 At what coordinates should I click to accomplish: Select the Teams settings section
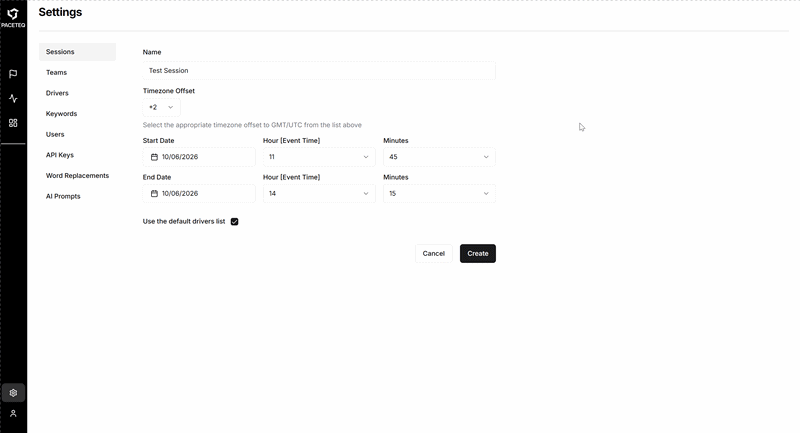78,72
